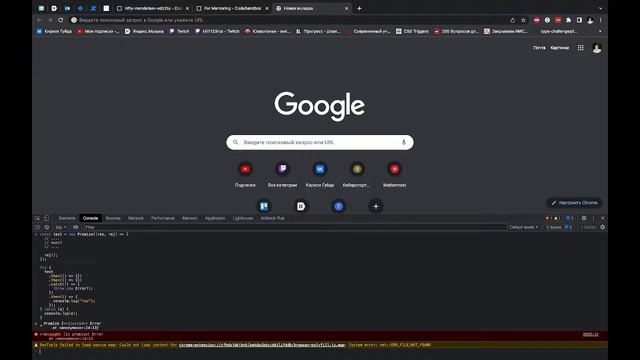
Task: Open the DevTools three-dot customize menu
Action: [593, 218]
